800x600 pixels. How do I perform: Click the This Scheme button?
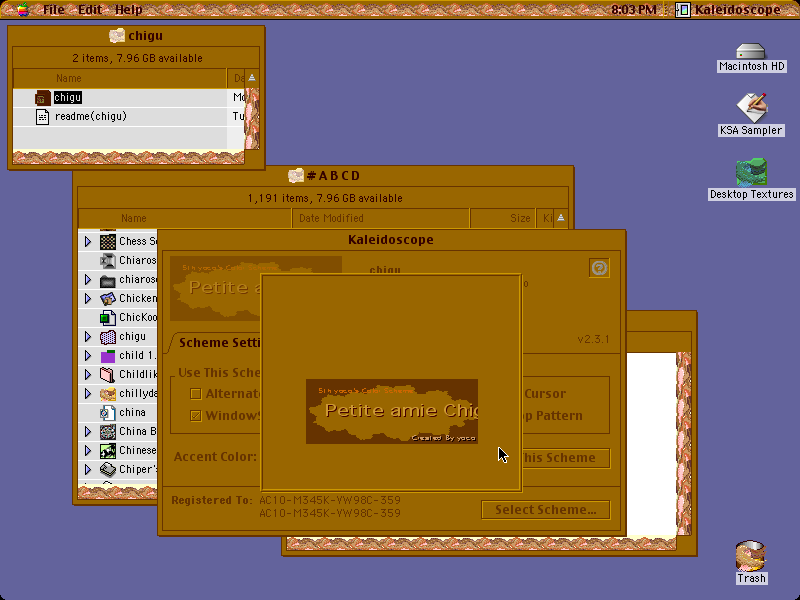coord(565,458)
